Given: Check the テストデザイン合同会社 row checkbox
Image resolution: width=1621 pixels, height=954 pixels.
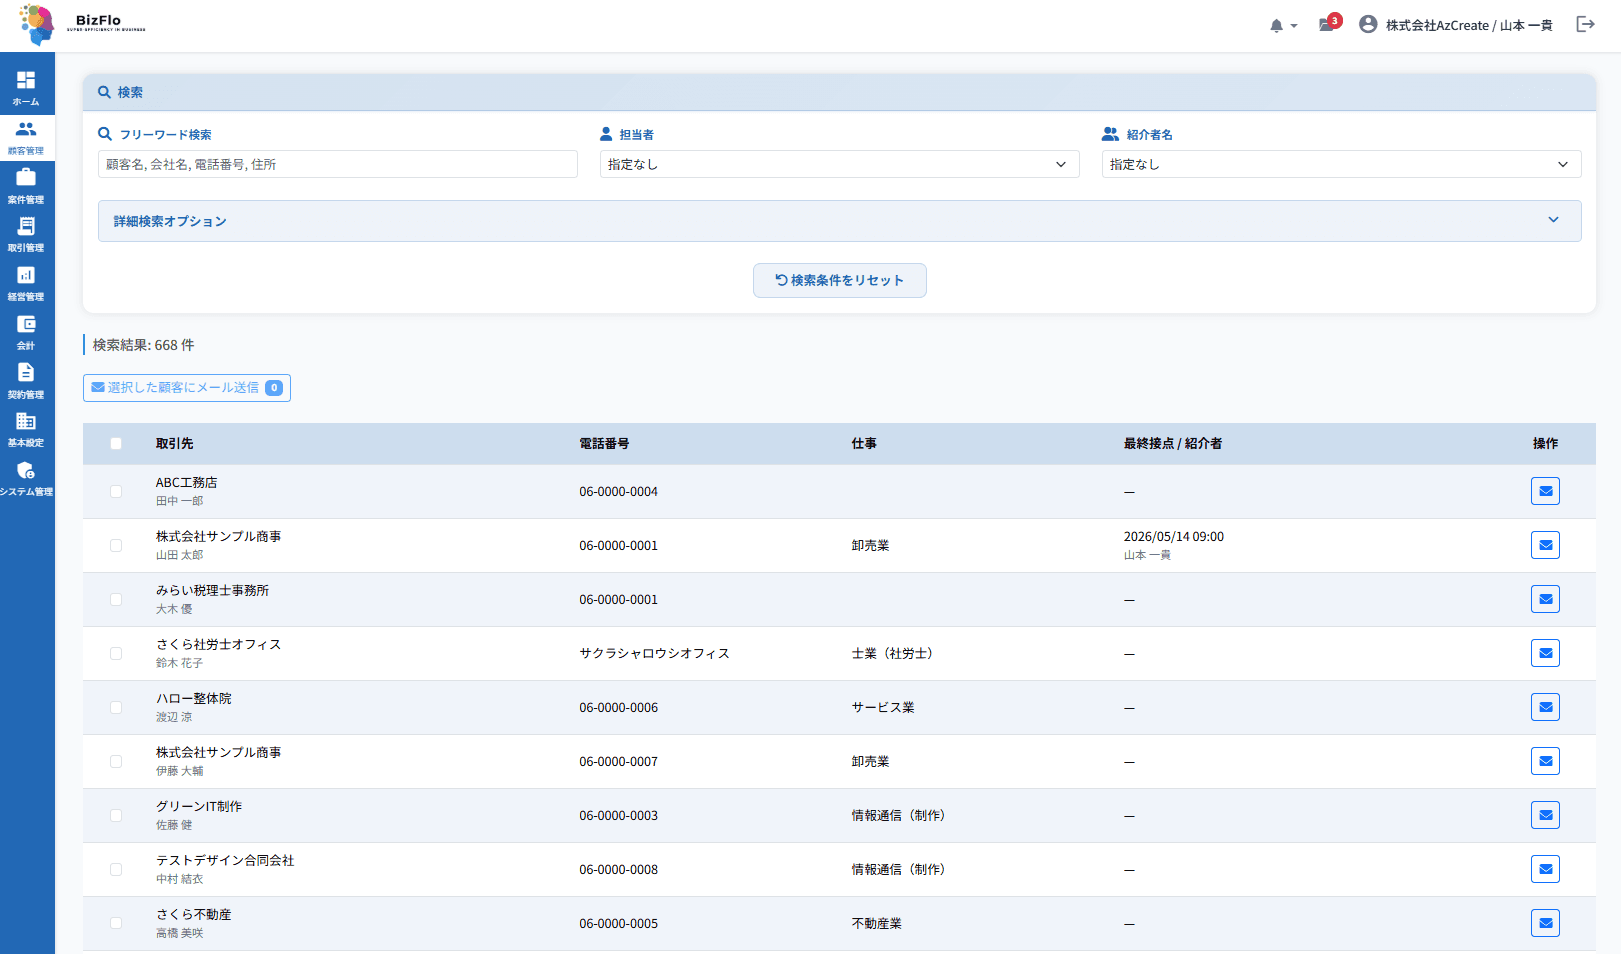Looking at the screenshot, I should [116, 870].
